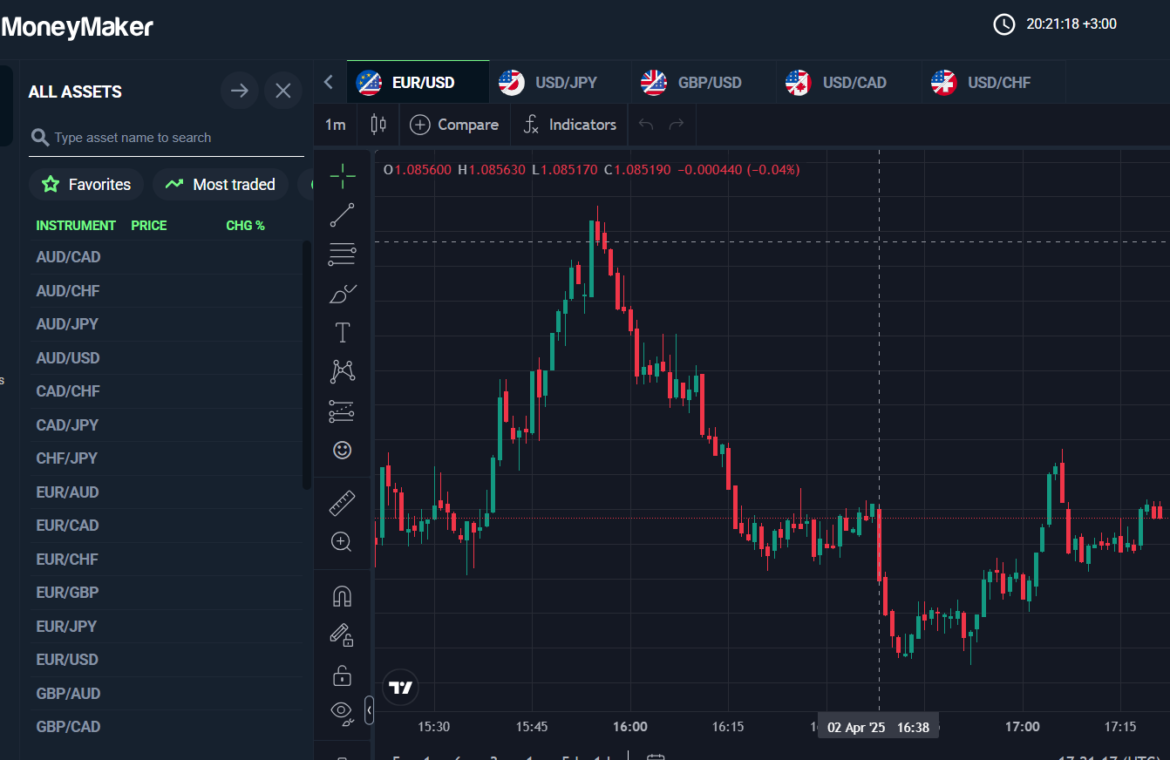Select EUR/USD from the asset list
The width and height of the screenshot is (1170, 760).
click(166, 660)
